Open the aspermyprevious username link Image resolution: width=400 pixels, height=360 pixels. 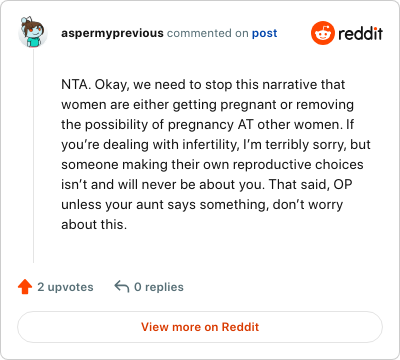pos(112,33)
